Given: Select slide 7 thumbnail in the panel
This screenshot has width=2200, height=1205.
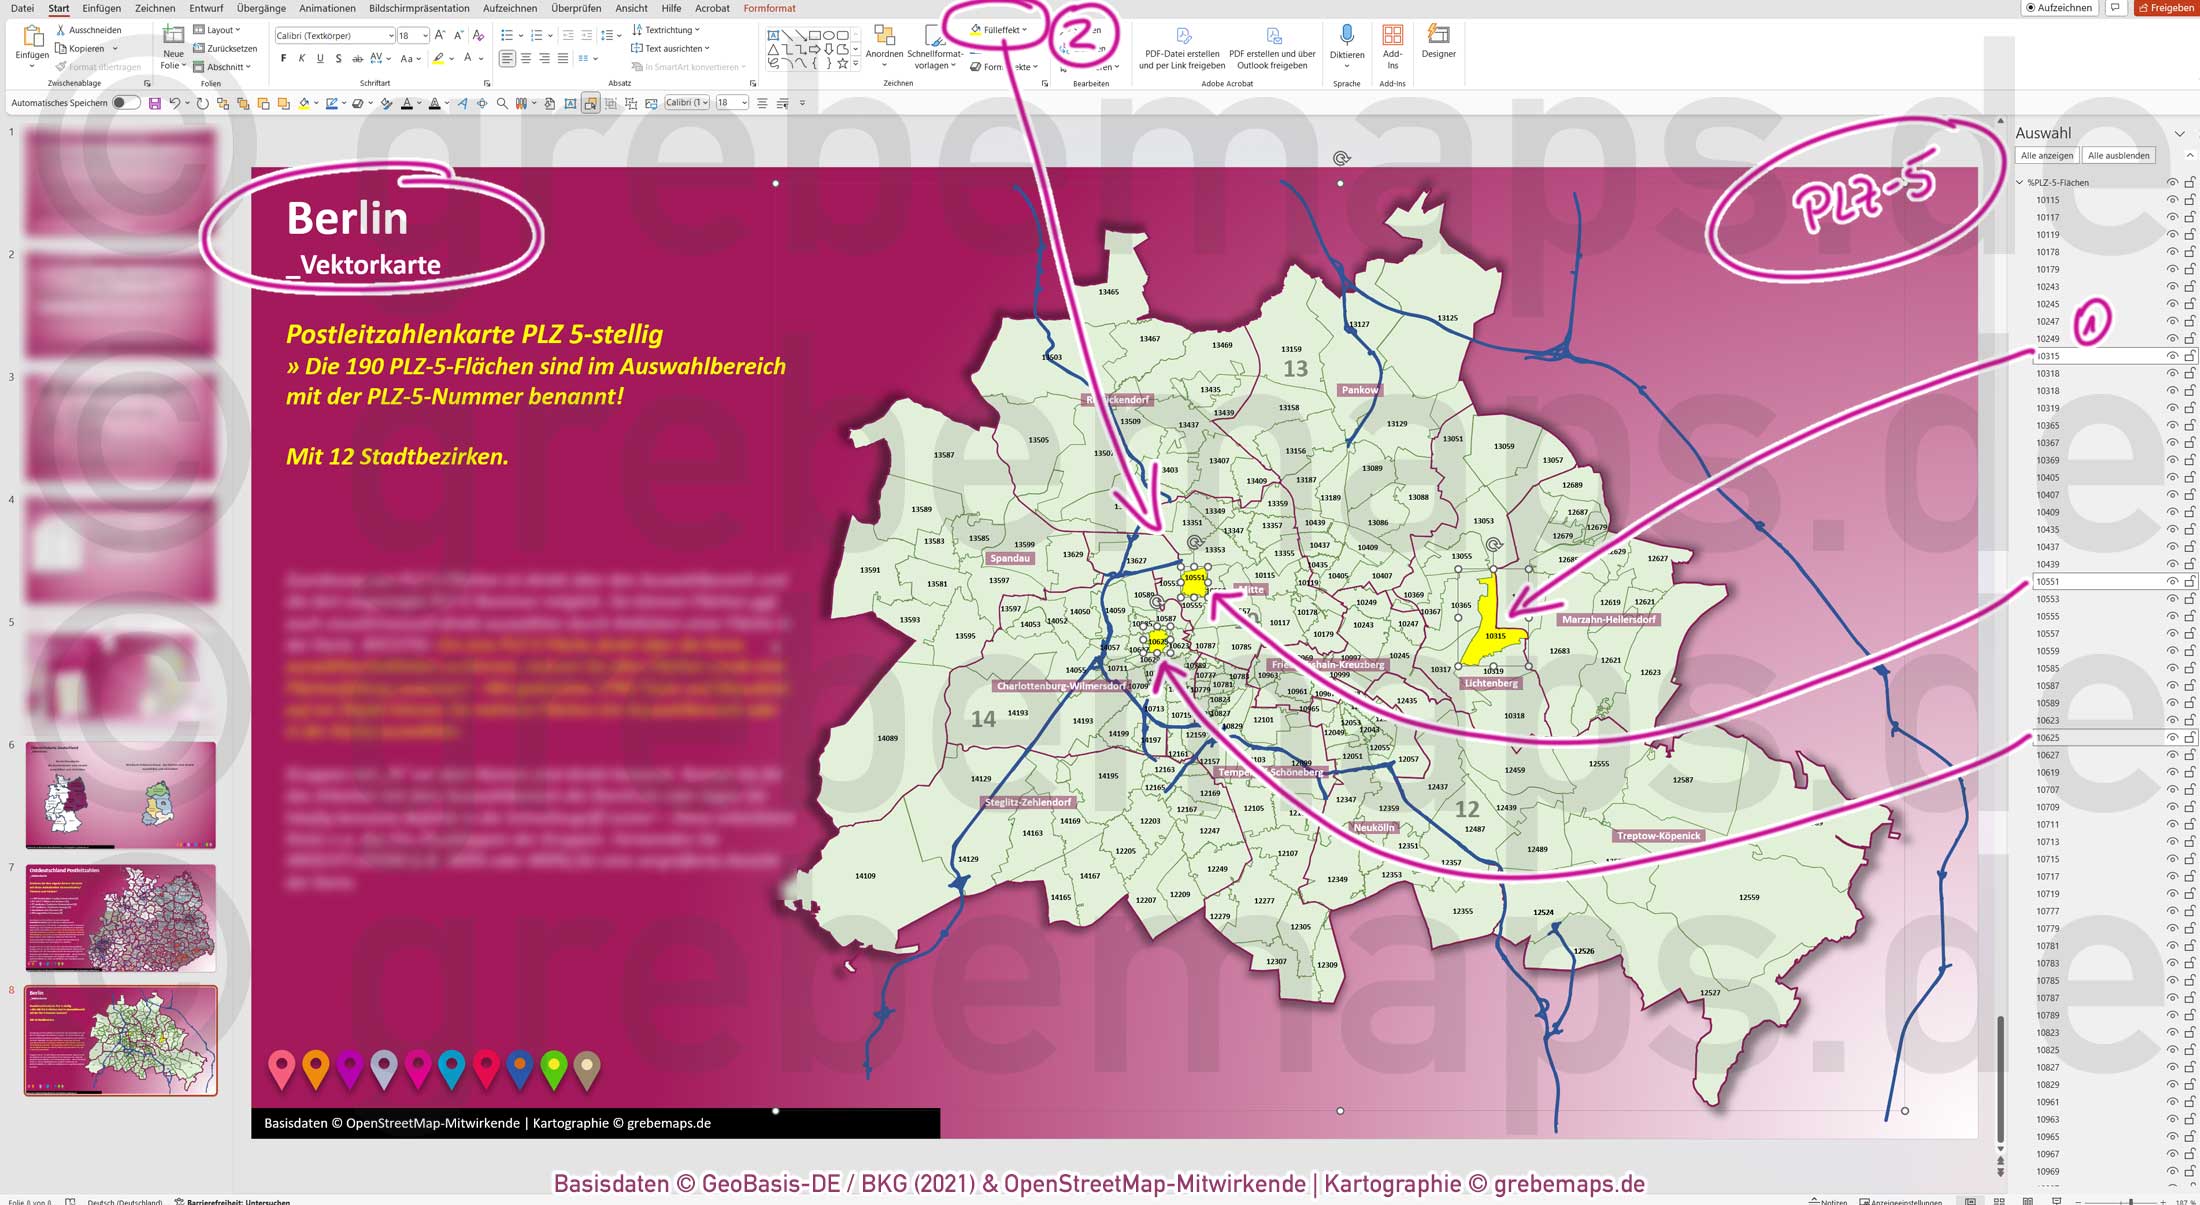Looking at the screenshot, I should [120, 915].
